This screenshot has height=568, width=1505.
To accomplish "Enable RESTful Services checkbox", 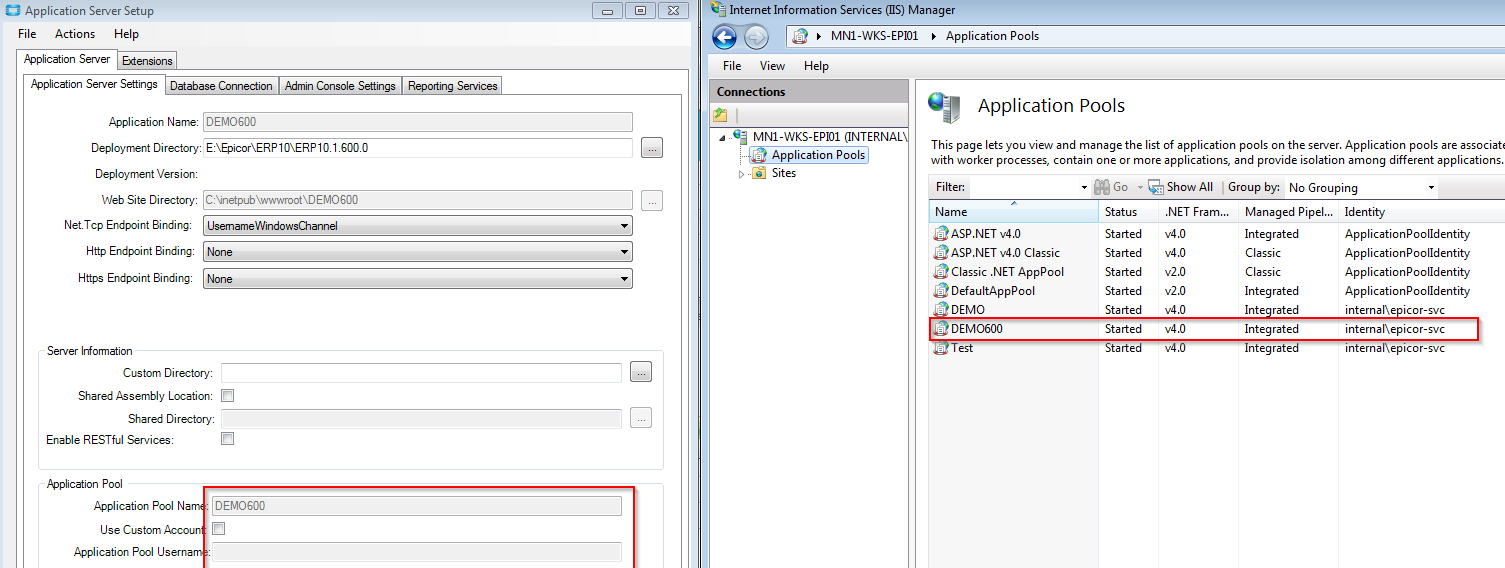I will click(x=228, y=439).
